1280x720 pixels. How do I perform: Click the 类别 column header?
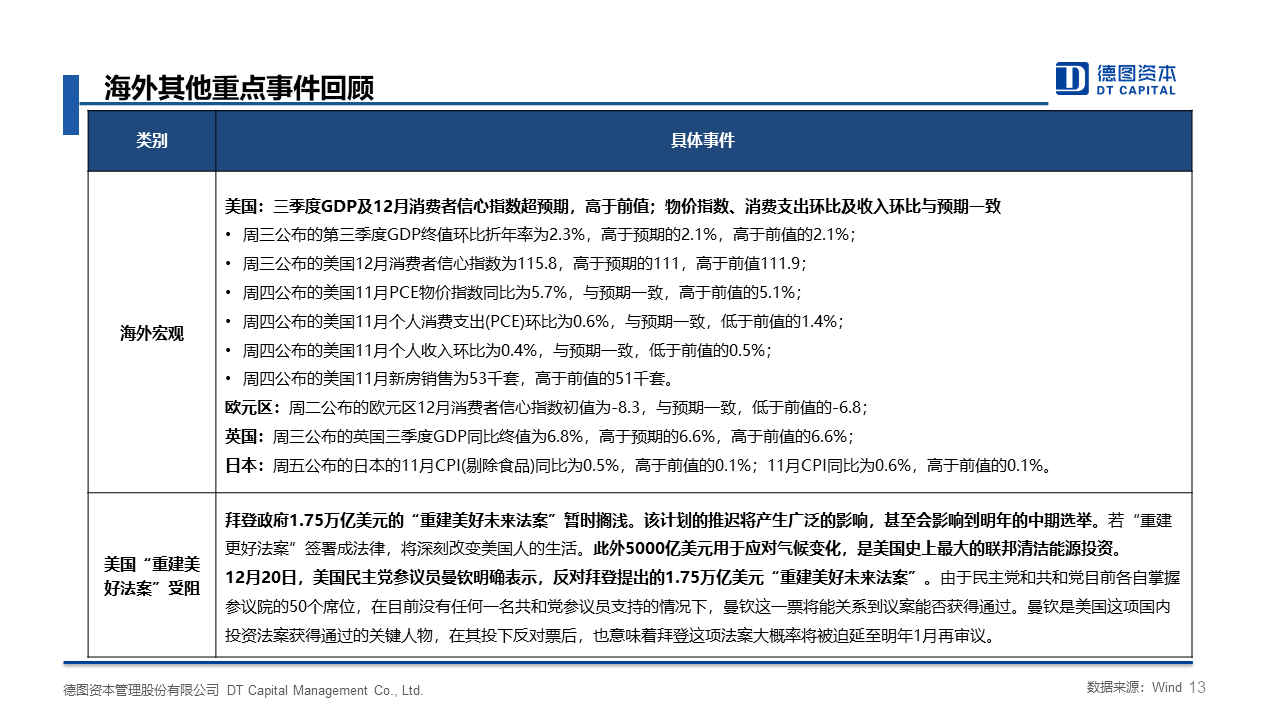152,141
